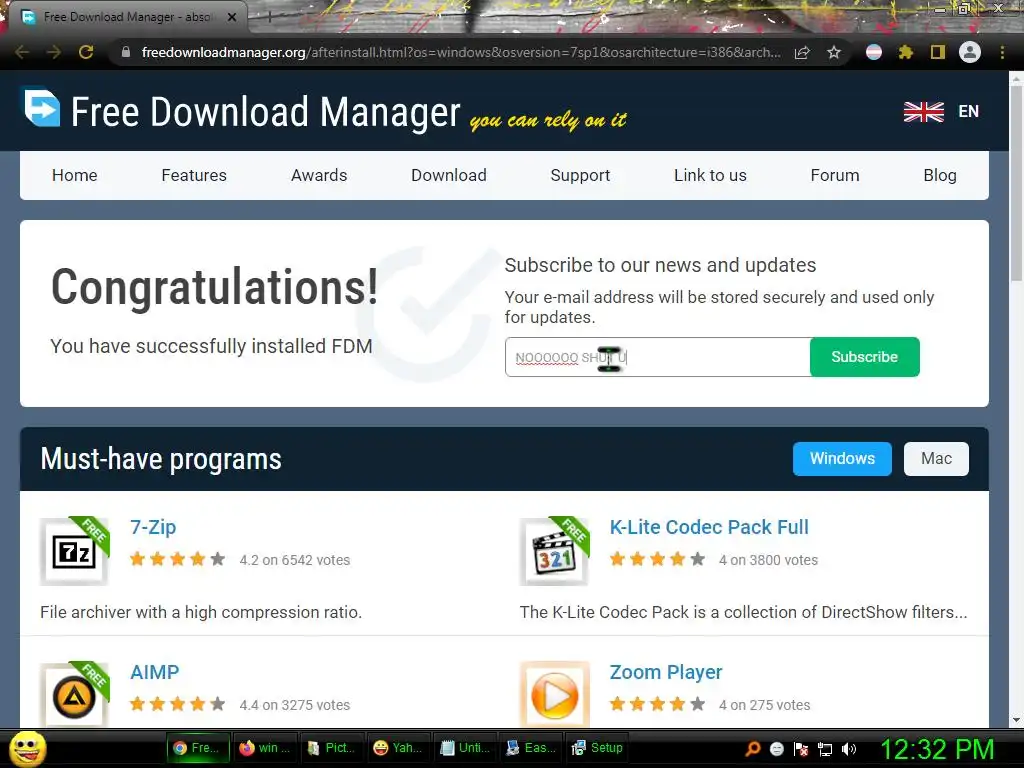This screenshot has width=1024, height=768.
Task: Click the magnifier tray icon
Action: click(x=753, y=748)
